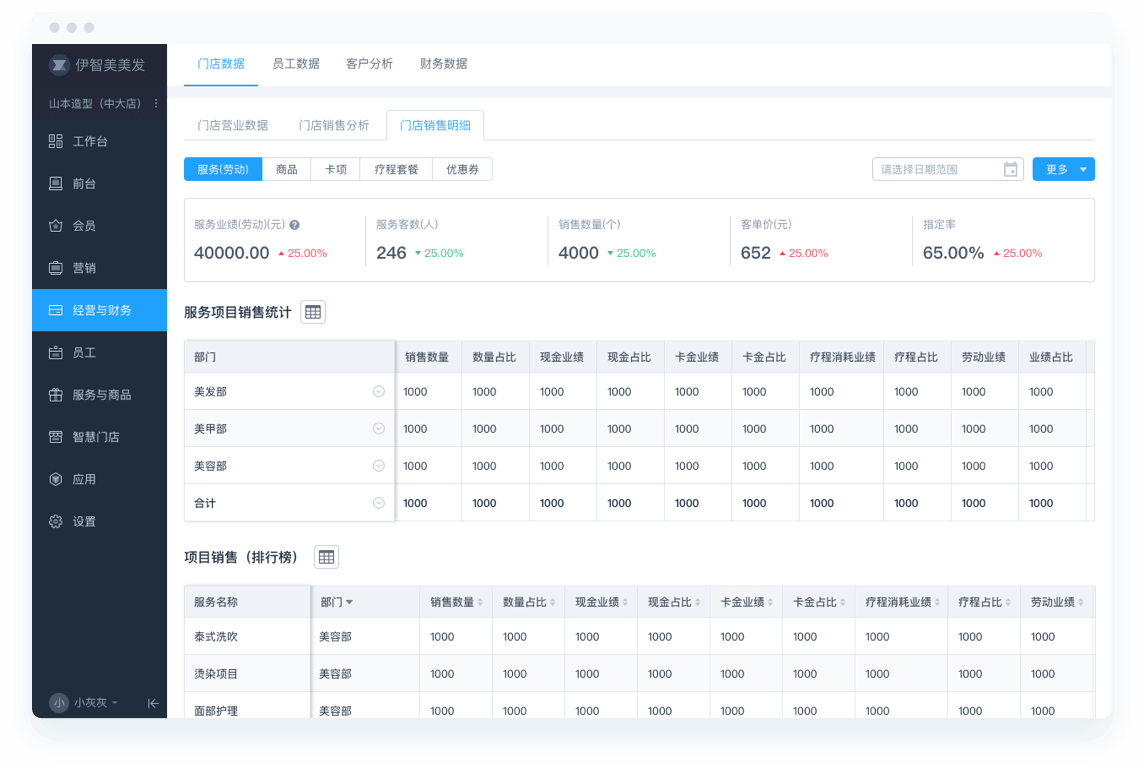Click 246 服务客数 value
The width and height of the screenshot is (1144, 770).
click(391, 253)
